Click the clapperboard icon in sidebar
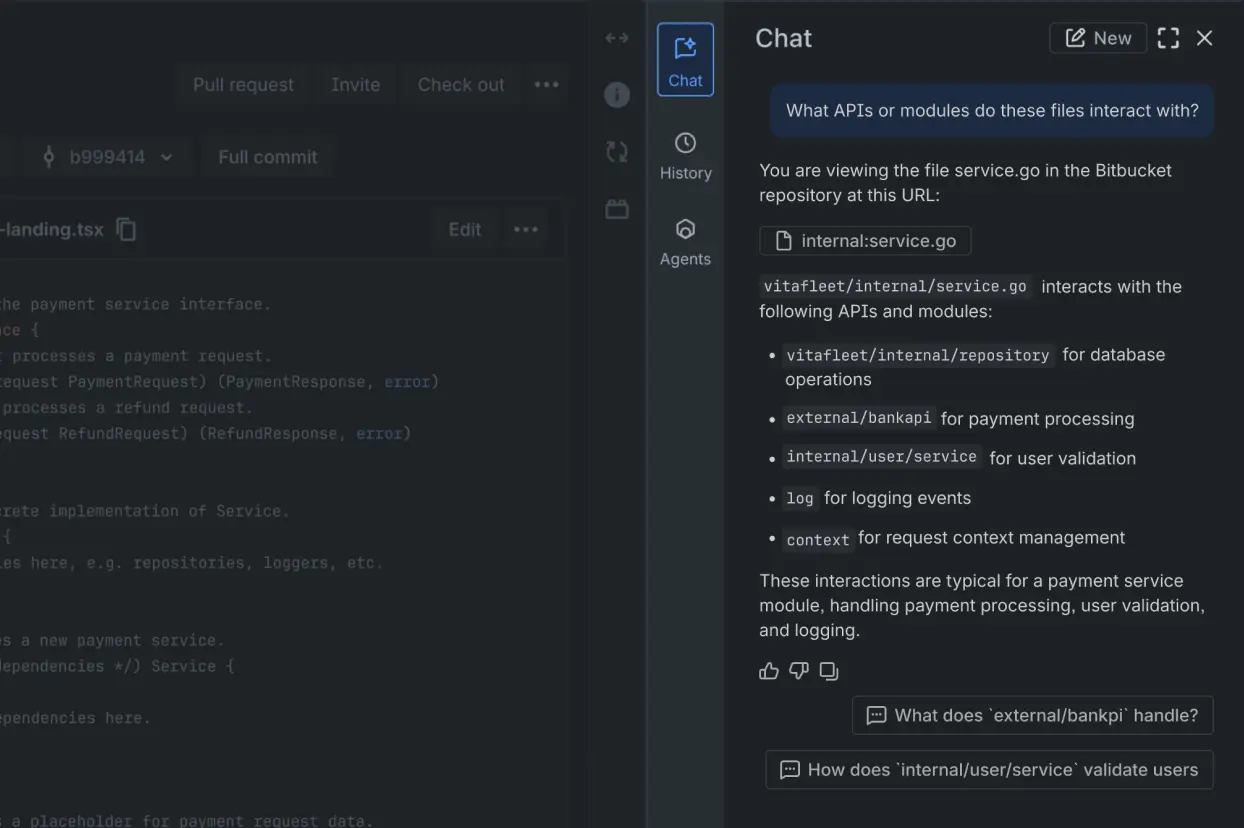 click(x=617, y=209)
